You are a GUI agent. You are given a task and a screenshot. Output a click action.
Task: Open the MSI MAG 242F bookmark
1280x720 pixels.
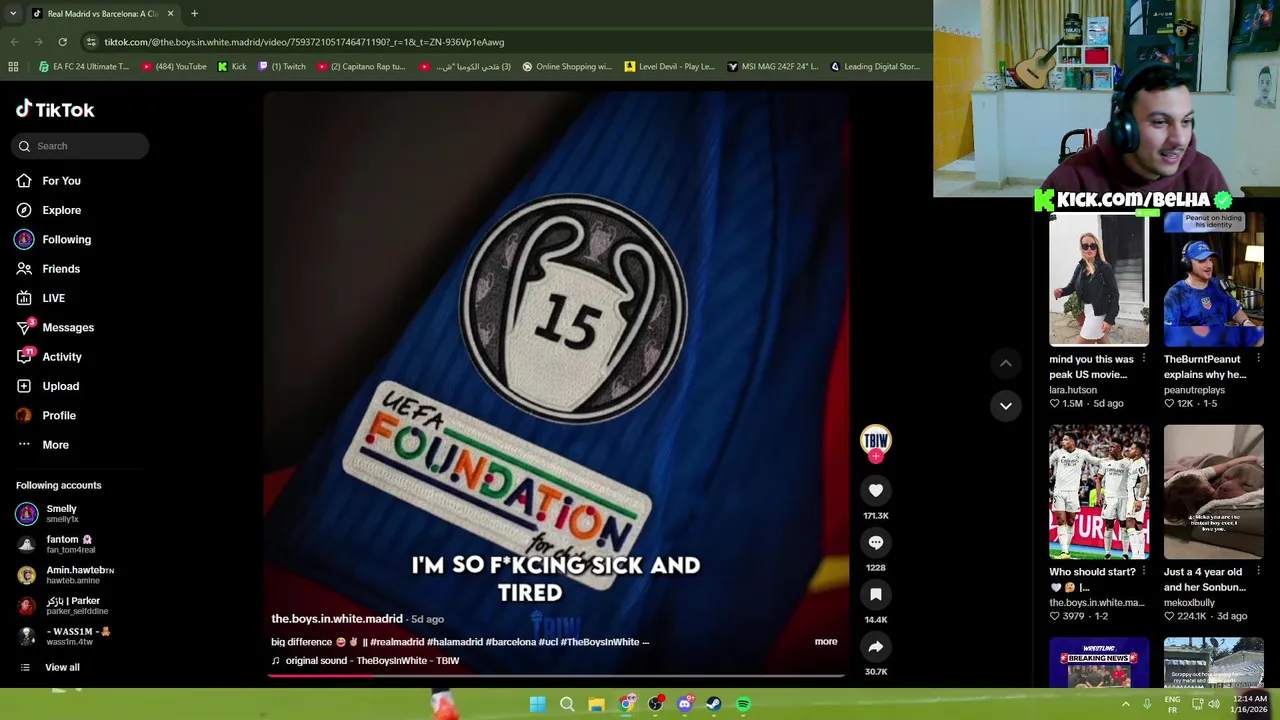click(x=773, y=67)
